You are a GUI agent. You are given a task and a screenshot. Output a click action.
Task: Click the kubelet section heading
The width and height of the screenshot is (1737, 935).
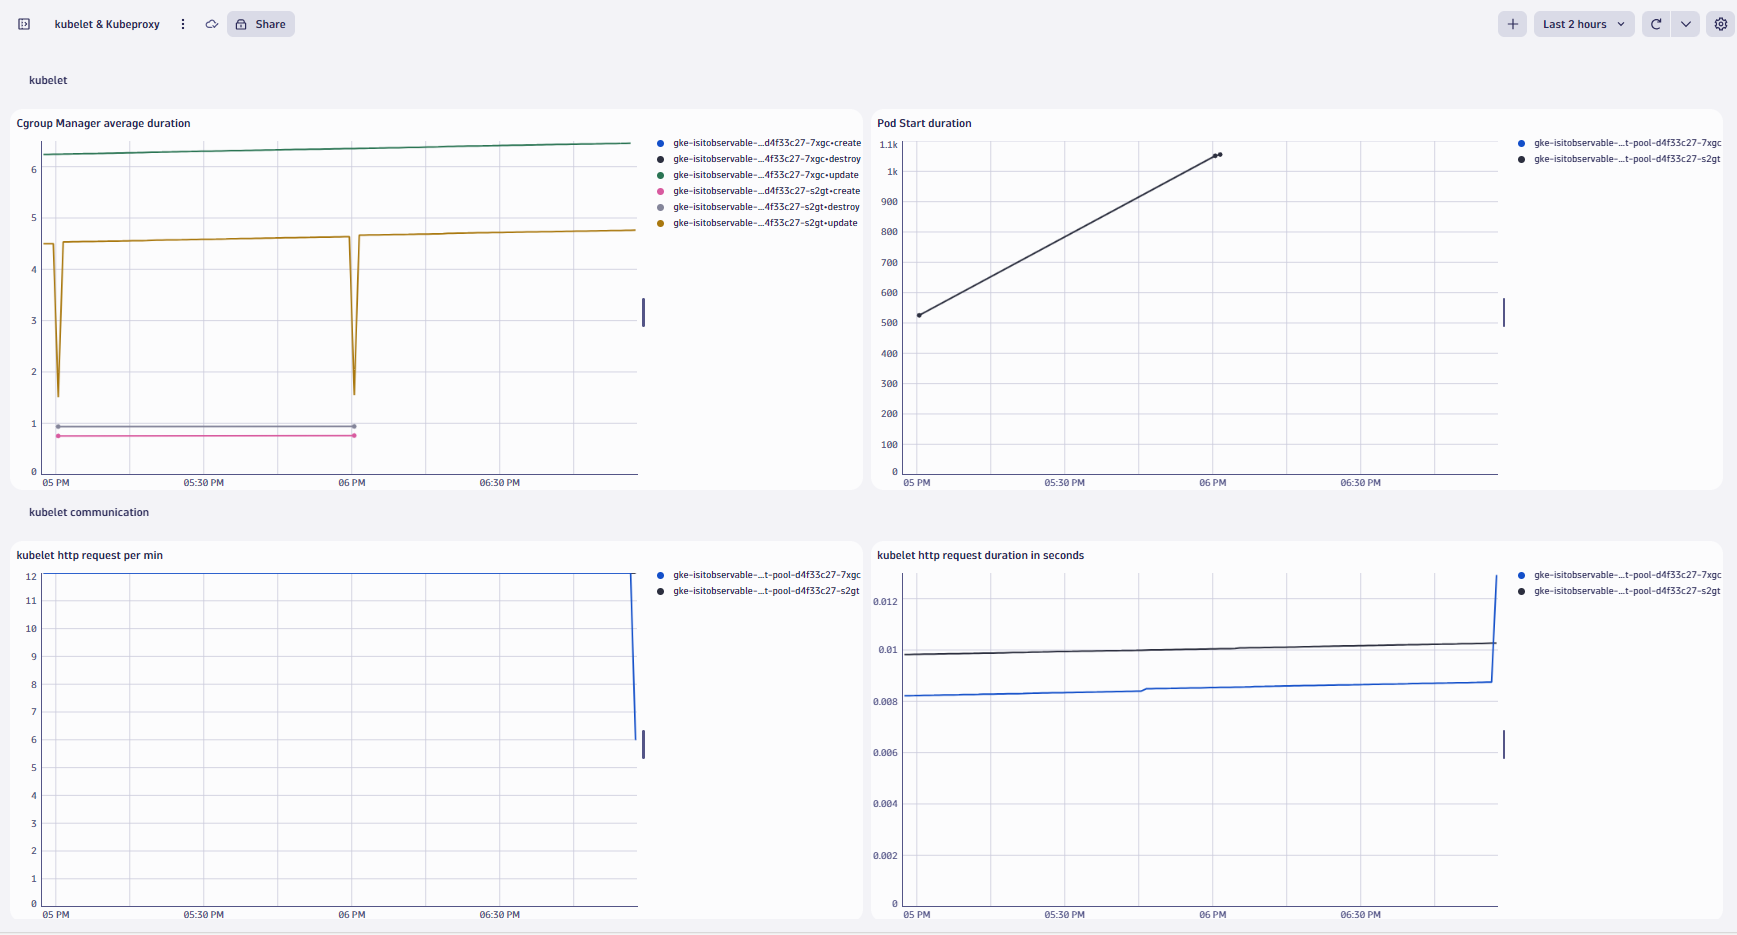coord(48,80)
